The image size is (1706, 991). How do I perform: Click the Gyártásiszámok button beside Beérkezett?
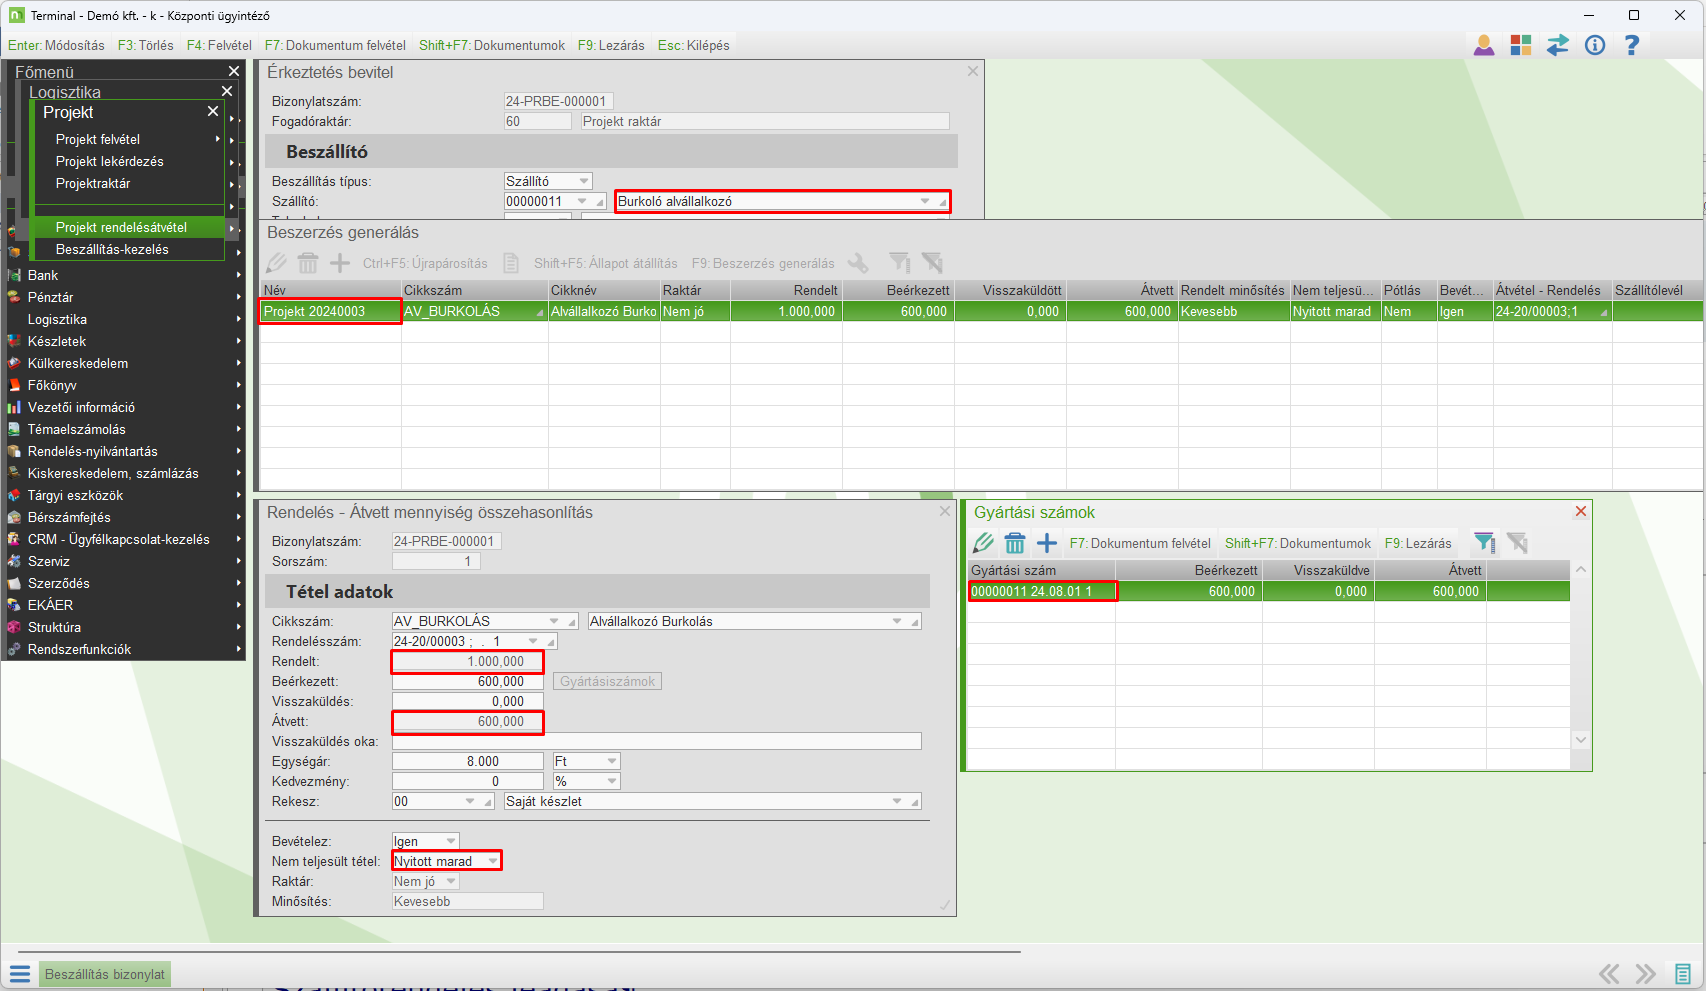click(608, 681)
